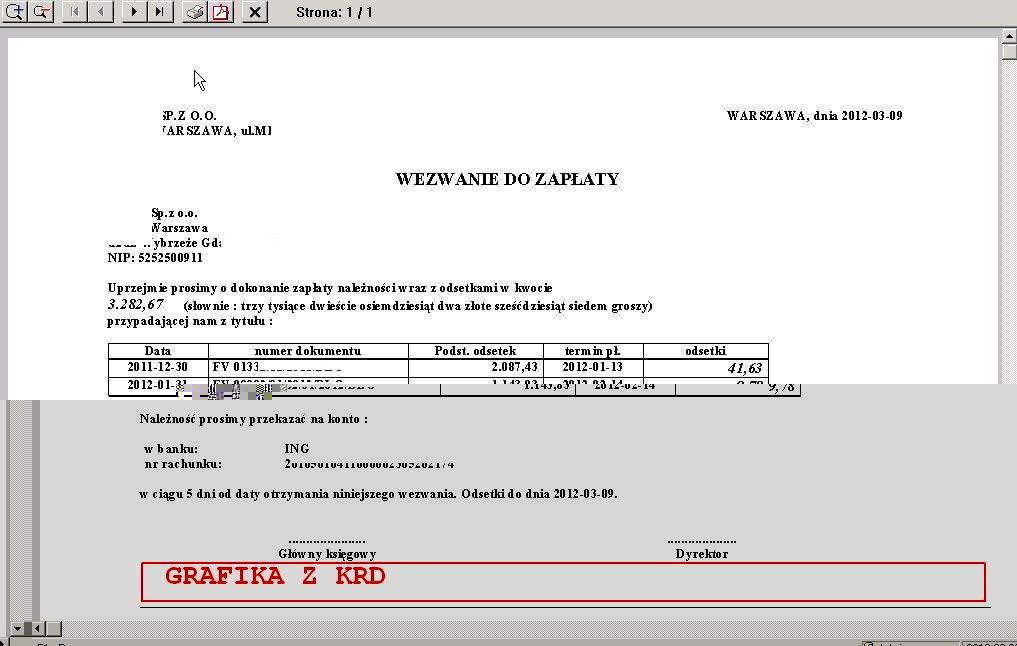Click the '2012-01-13' due date cell
The image size is (1017, 646).
(x=592, y=367)
